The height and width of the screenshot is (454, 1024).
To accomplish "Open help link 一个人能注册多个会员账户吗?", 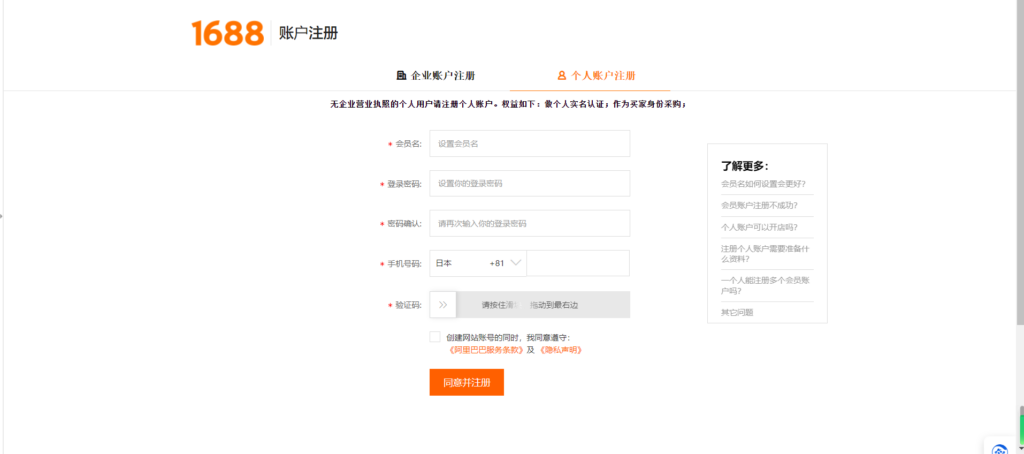I will [x=765, y=285].
